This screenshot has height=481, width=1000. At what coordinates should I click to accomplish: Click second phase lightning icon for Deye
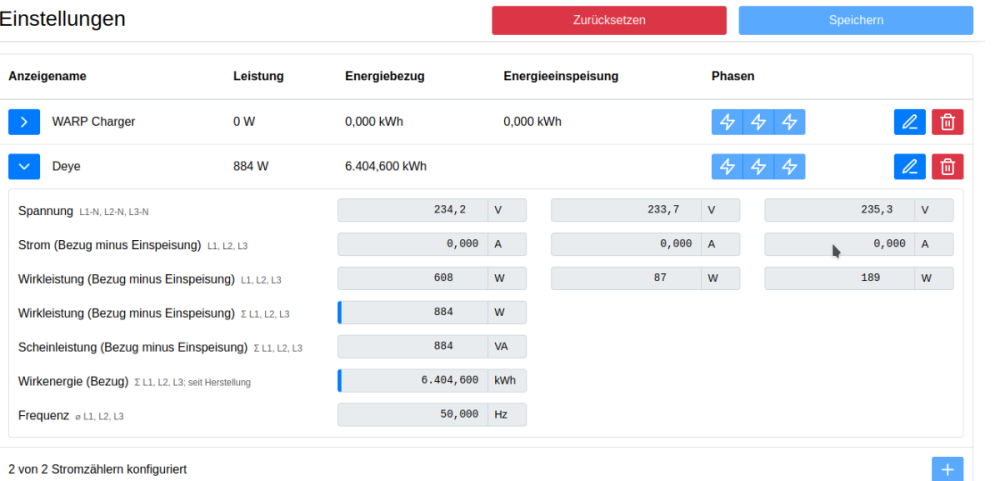(758, 167)
